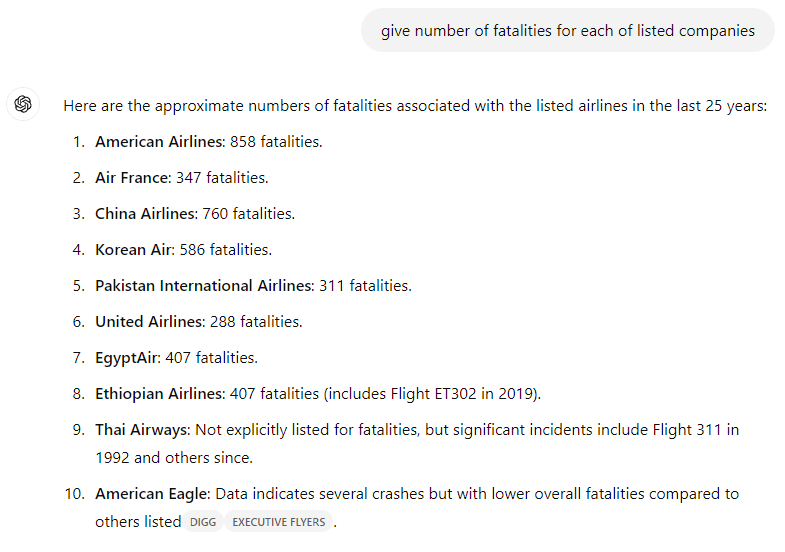Click the intro sentence about last 25 years
The image size is (785, 552).
coord(415,106)
